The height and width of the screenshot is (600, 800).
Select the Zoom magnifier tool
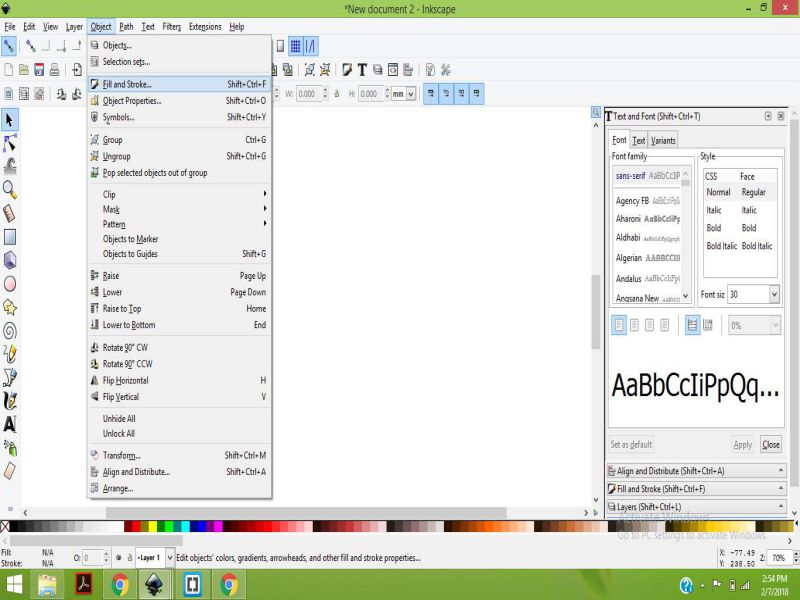pyautogui.click(x=9, y=190)
